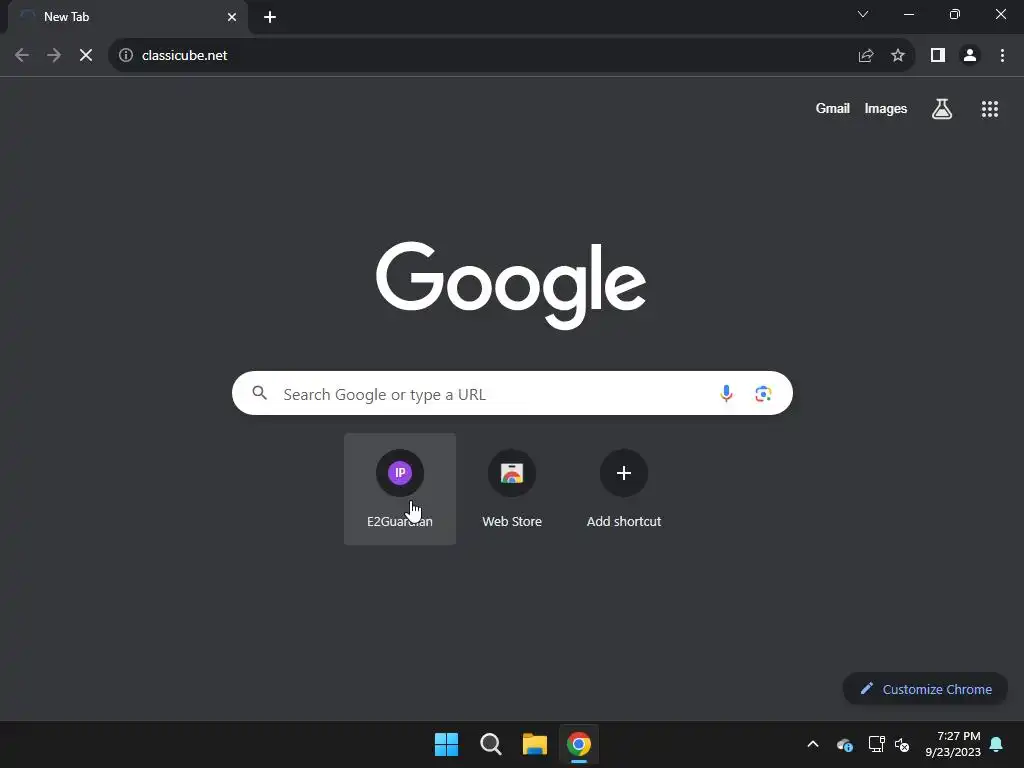1024x768 pixels.
Task: Open the Web Store shortcut
Action: [512, 488]
